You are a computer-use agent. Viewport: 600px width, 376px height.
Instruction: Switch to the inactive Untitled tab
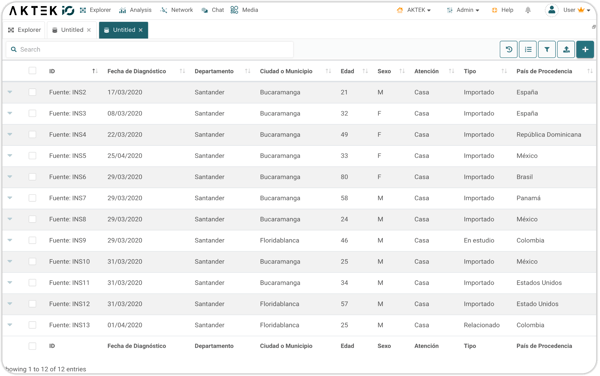click(x=72, y=30)
